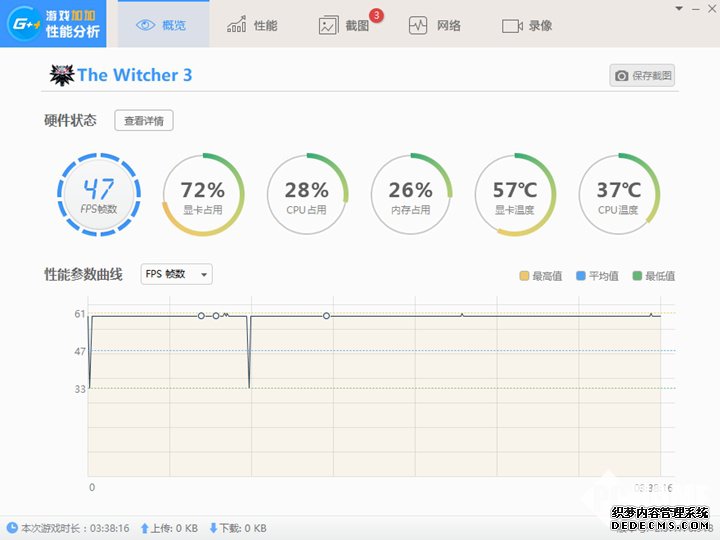Click the eye icon on overview tab
The height and width of the screenshot is (540, 720).
tap(145, 25)
